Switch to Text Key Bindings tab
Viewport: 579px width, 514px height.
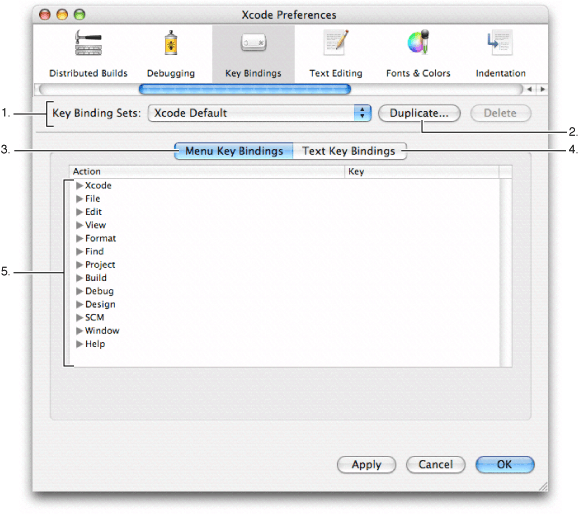tap(349, 151)
